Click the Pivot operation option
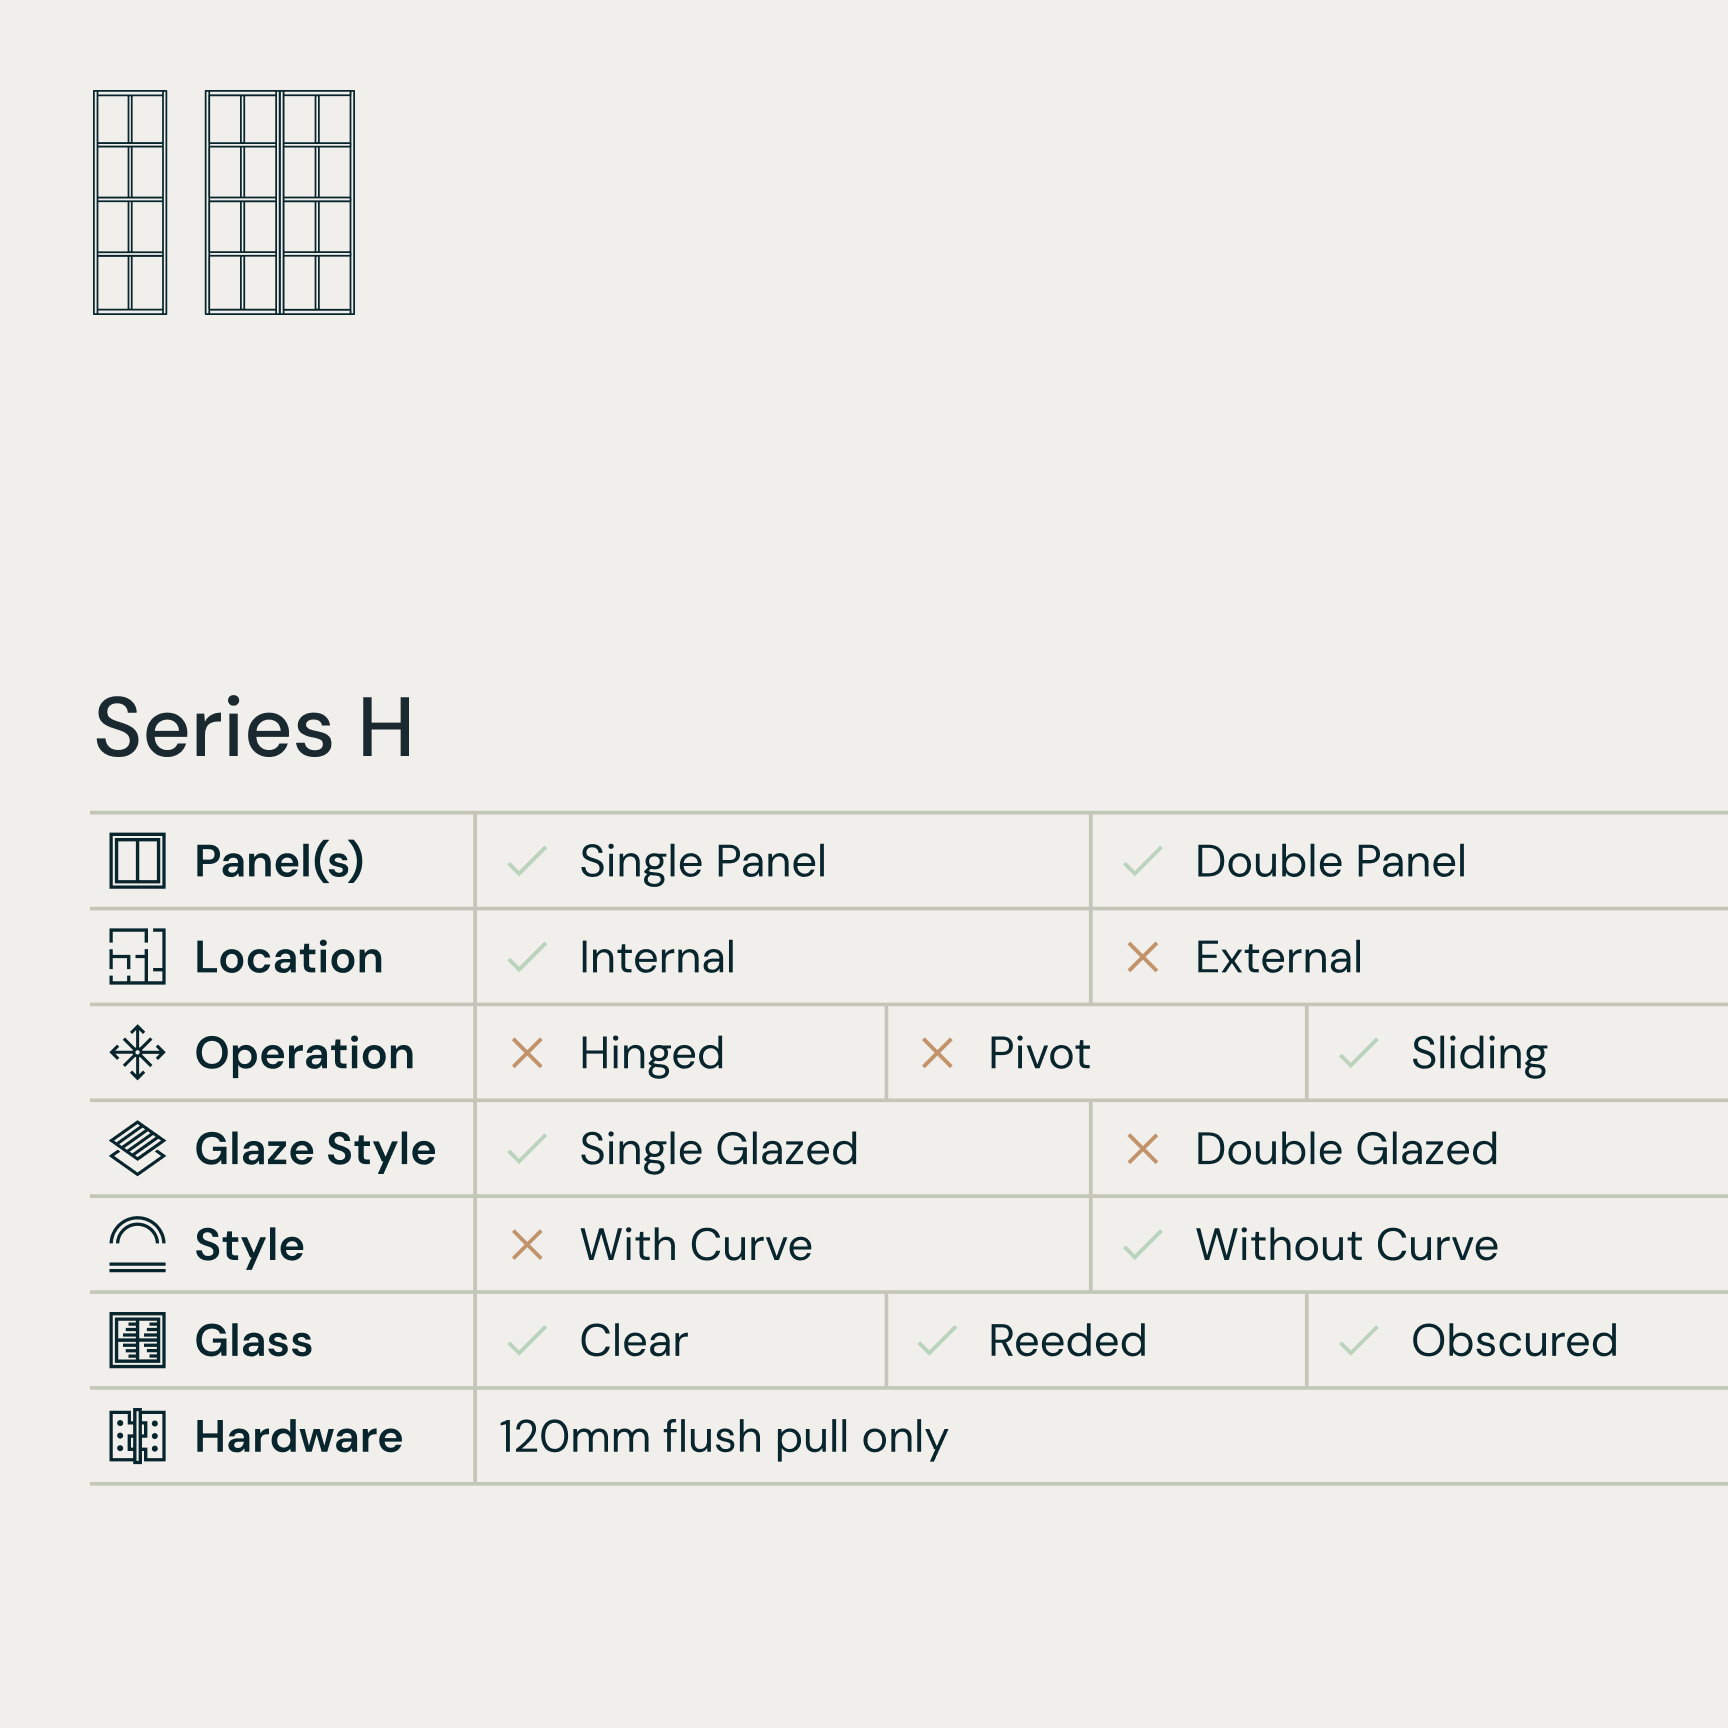This screenshot has height=1728, width=1728. tap(1039, 1053)
